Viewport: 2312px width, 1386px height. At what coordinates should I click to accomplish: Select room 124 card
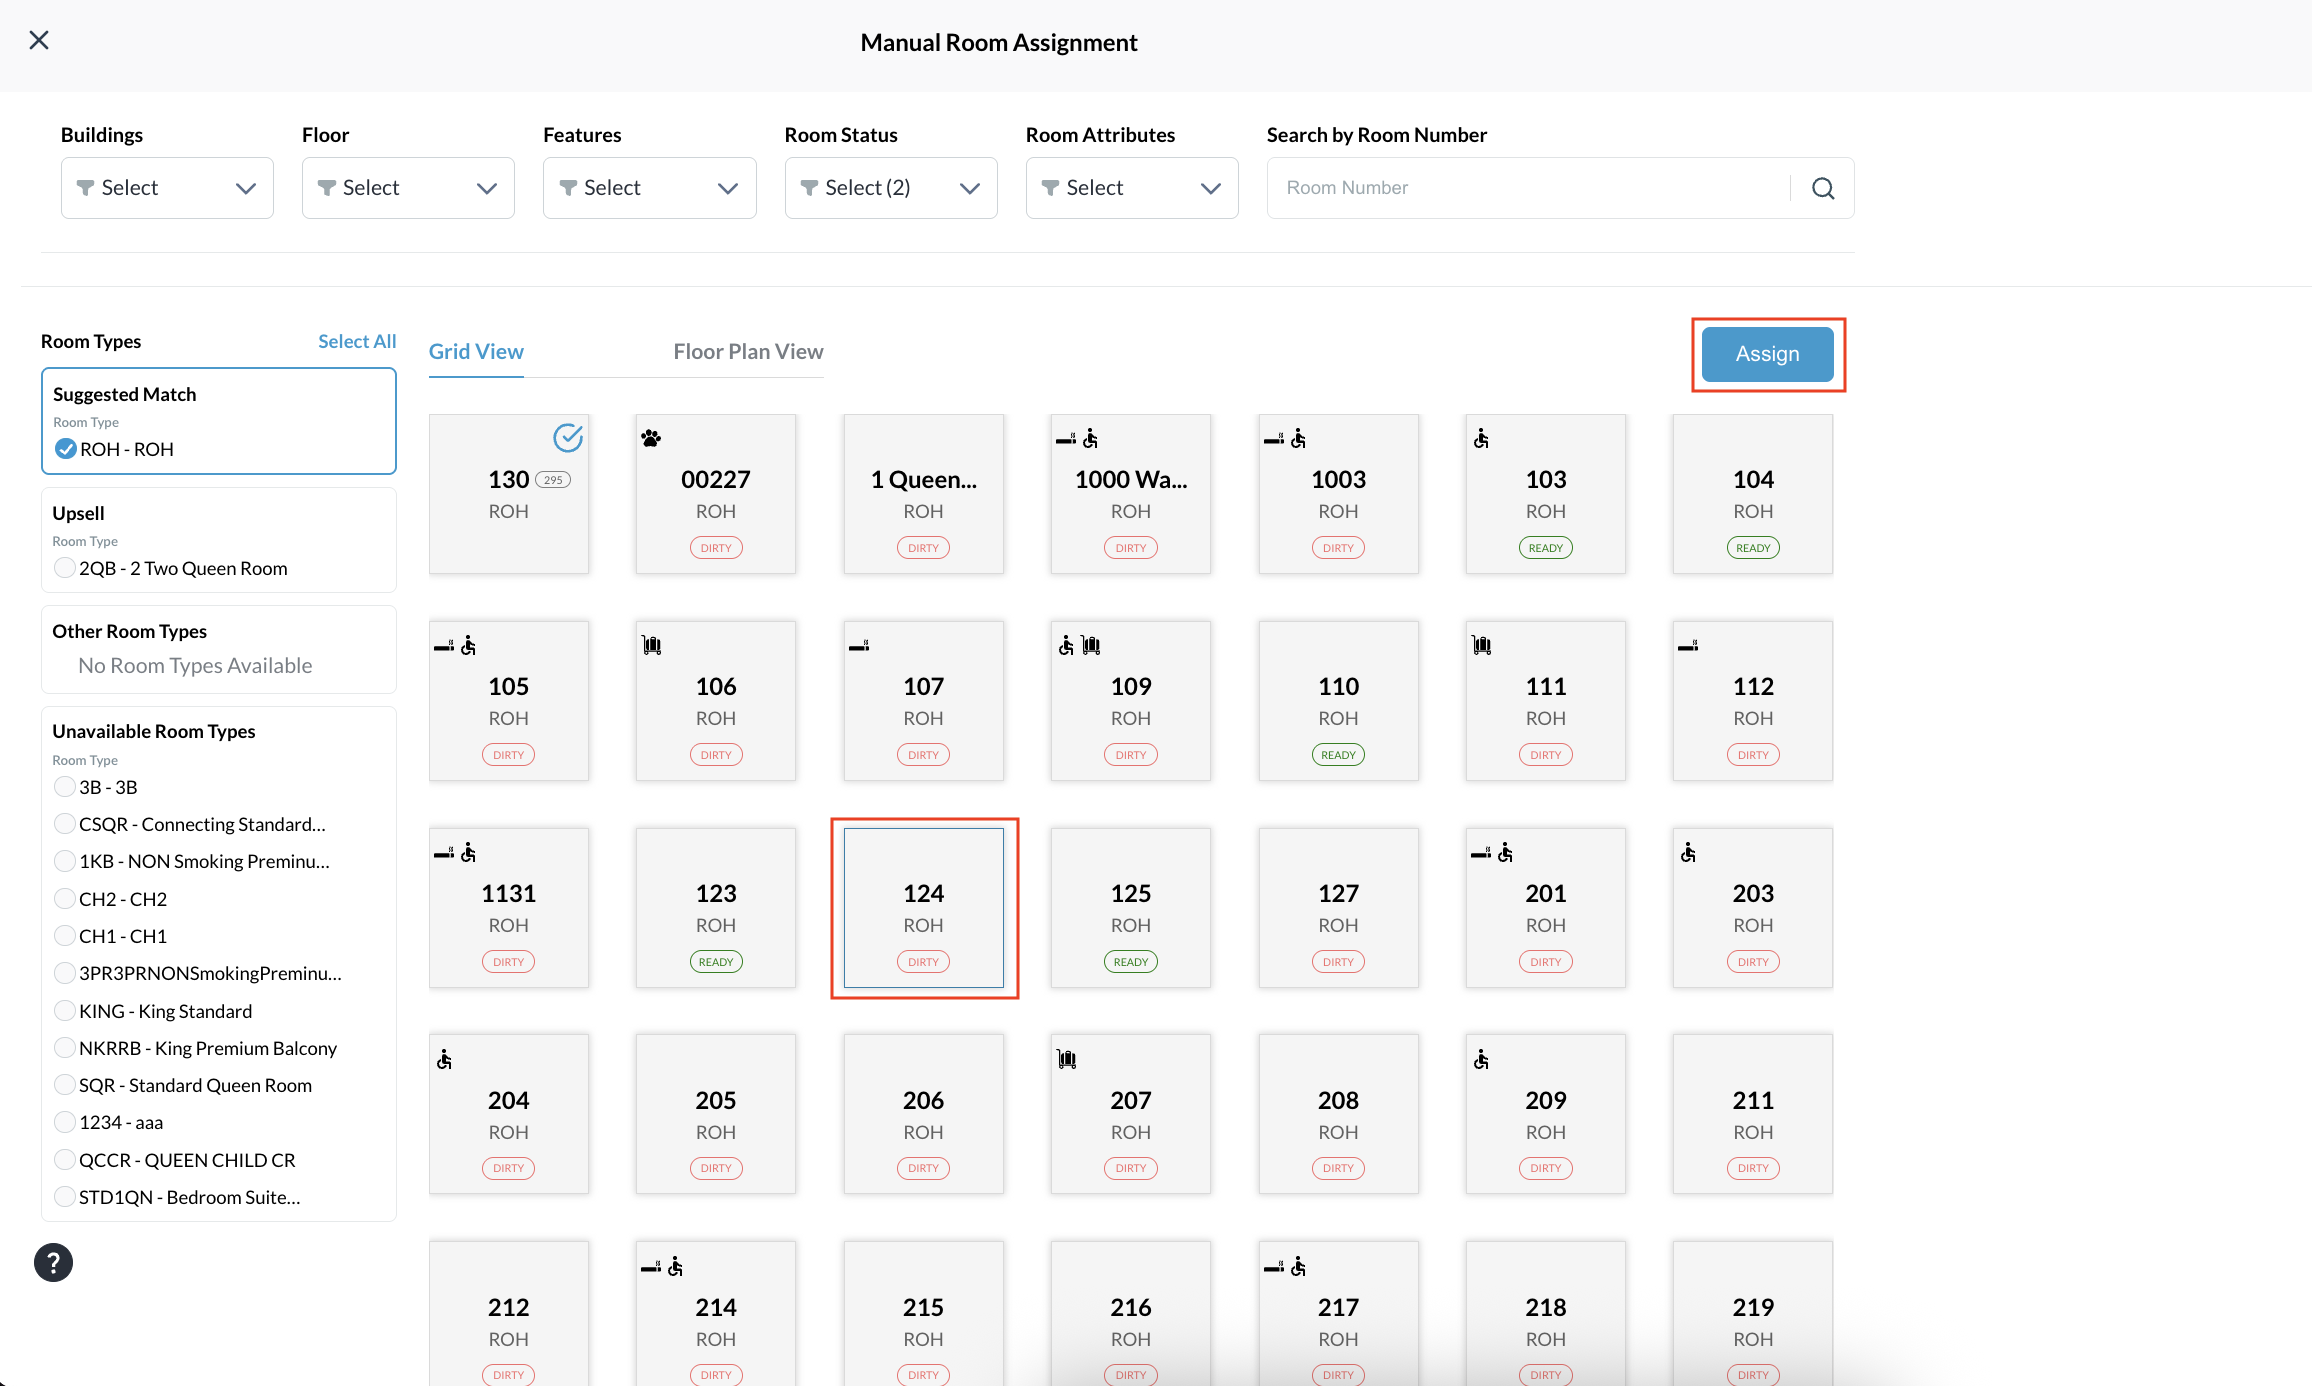pyautogui.click(x=923, y=907)
